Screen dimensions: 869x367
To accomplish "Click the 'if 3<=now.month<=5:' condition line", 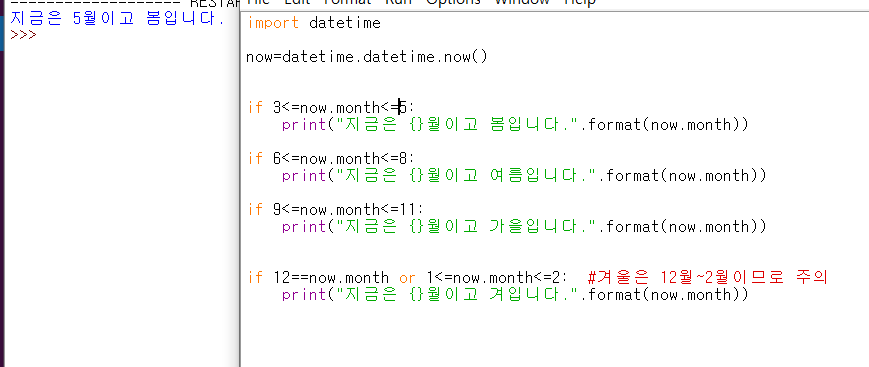I will pos(331,108).
